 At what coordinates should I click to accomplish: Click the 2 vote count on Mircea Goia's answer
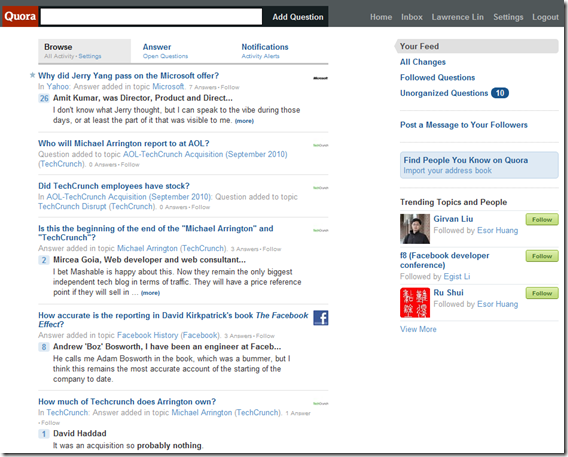tap(44, 260)
